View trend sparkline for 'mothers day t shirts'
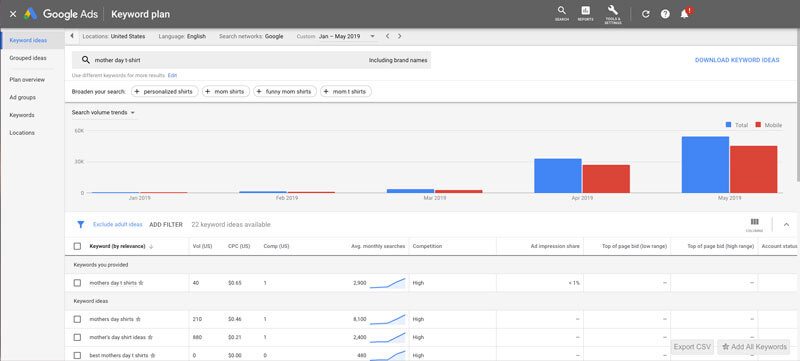The height and width of the screenshot is (361, 800). tap(387, 283)
